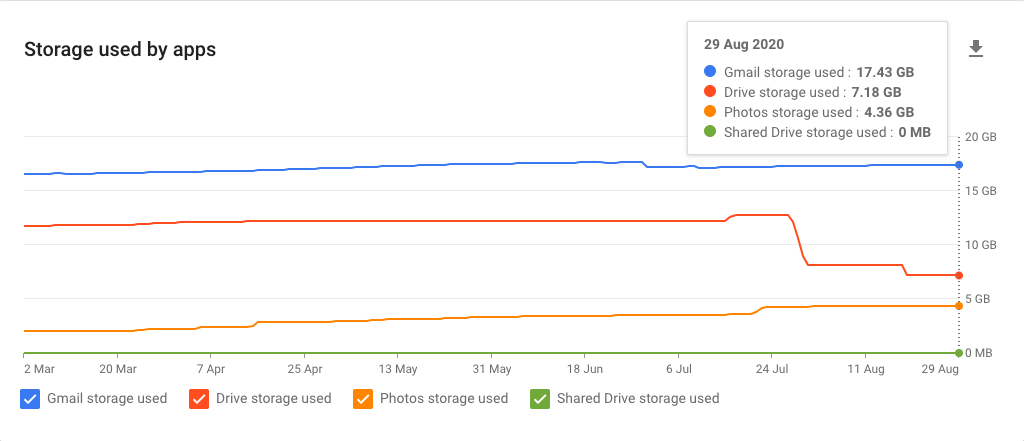
Task: Disable Photos storage used series
Action: point(363,399)
